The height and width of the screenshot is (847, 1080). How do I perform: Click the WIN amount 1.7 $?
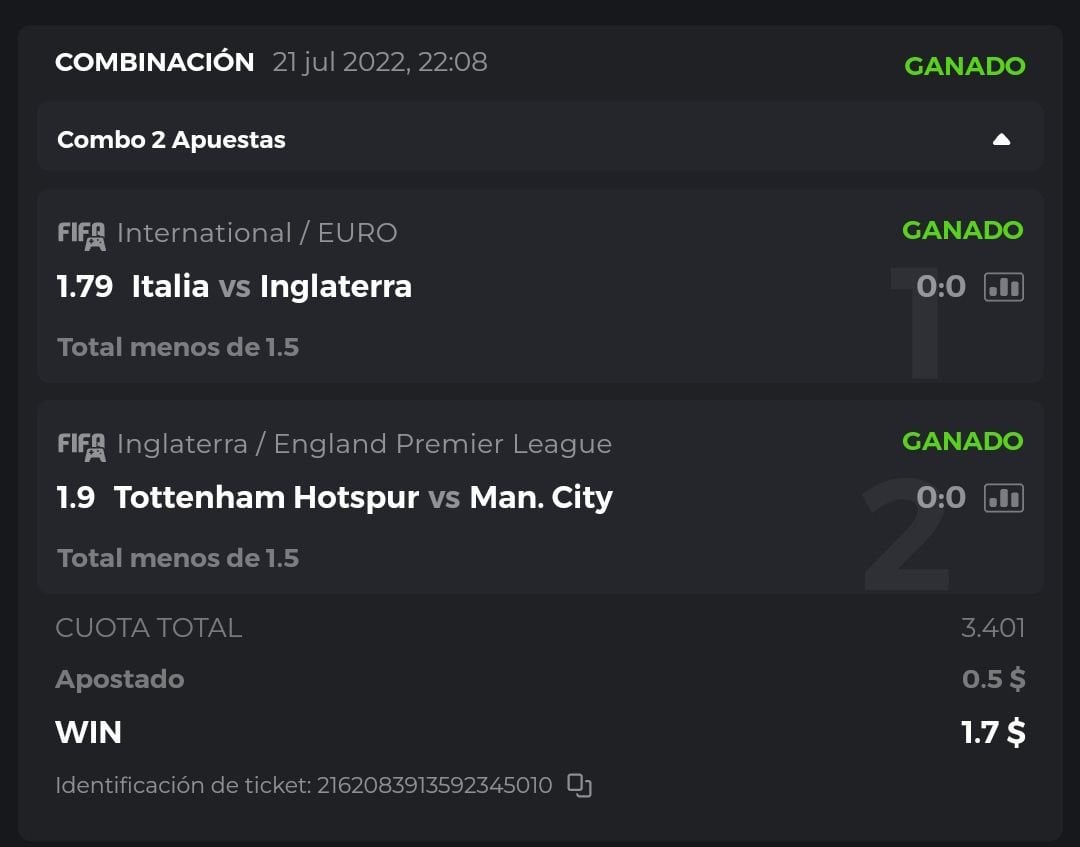point(992,733)
